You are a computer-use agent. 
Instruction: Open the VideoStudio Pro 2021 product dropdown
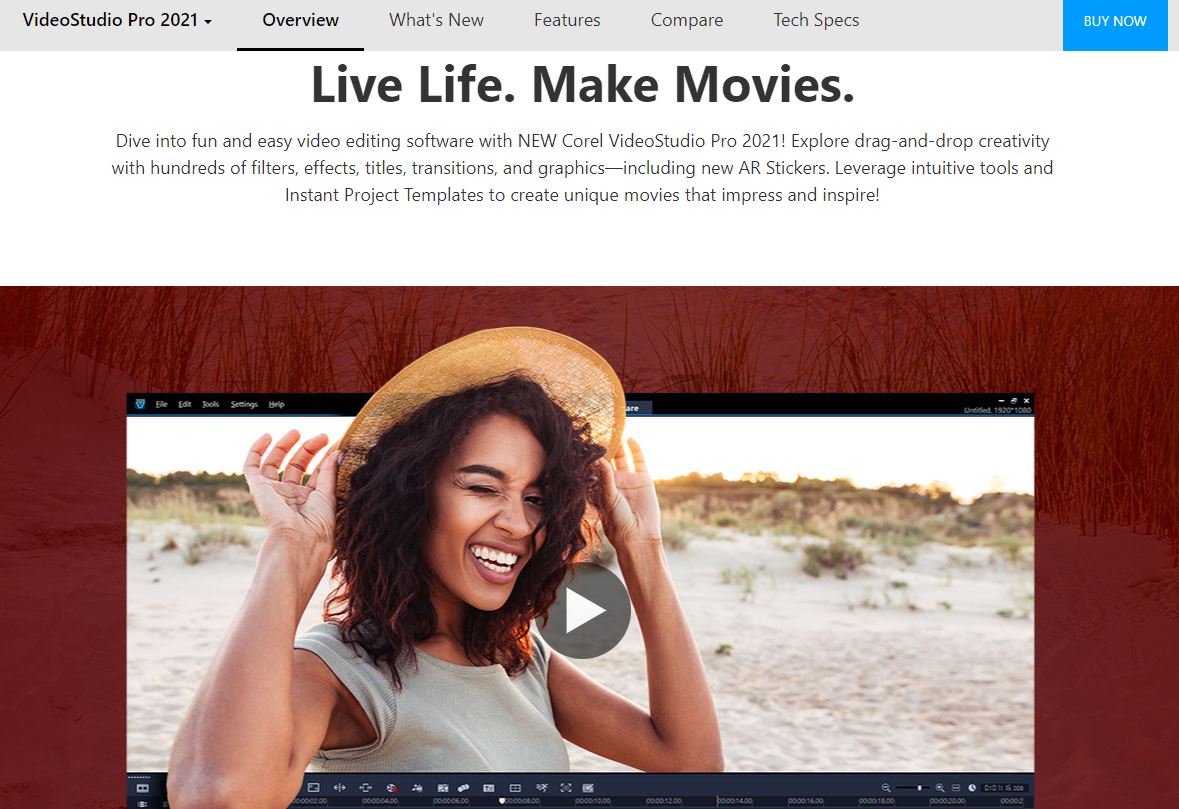[x=117, y=20]
